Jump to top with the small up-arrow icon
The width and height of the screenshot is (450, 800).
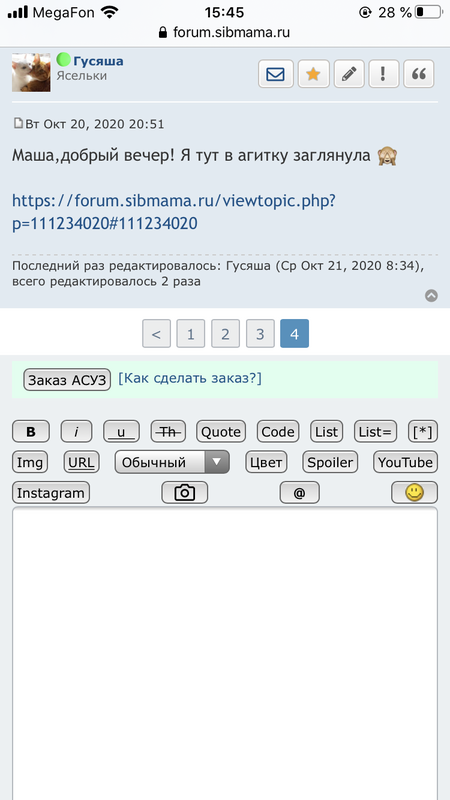(x=431, y=295)
